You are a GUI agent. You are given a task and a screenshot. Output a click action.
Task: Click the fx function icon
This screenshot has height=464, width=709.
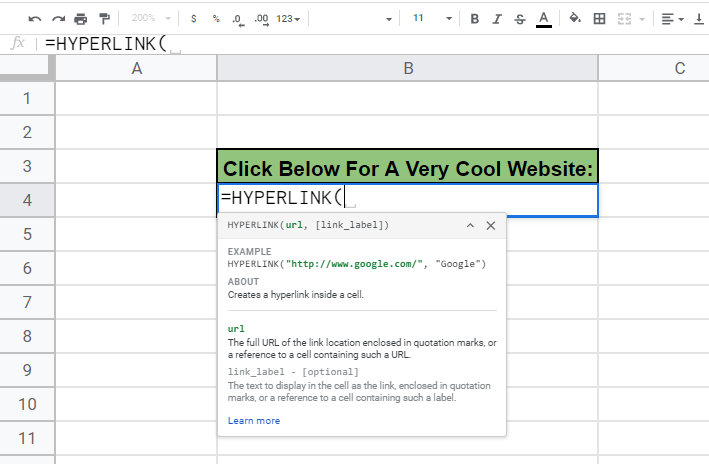(17, 43)
